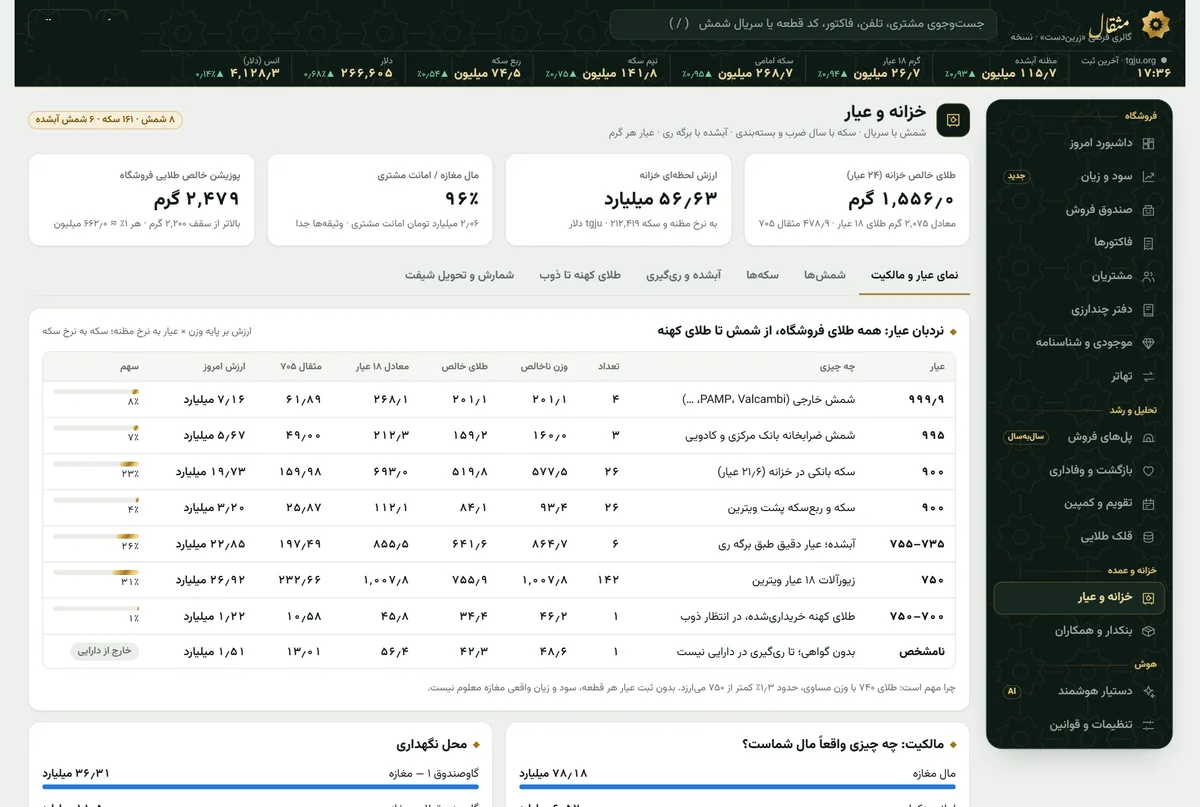Image resolution: width=1200 pixels, height=807 pixels.
Task: Open تقویم و کمپین calendar icon
Action: point(1148,504)
